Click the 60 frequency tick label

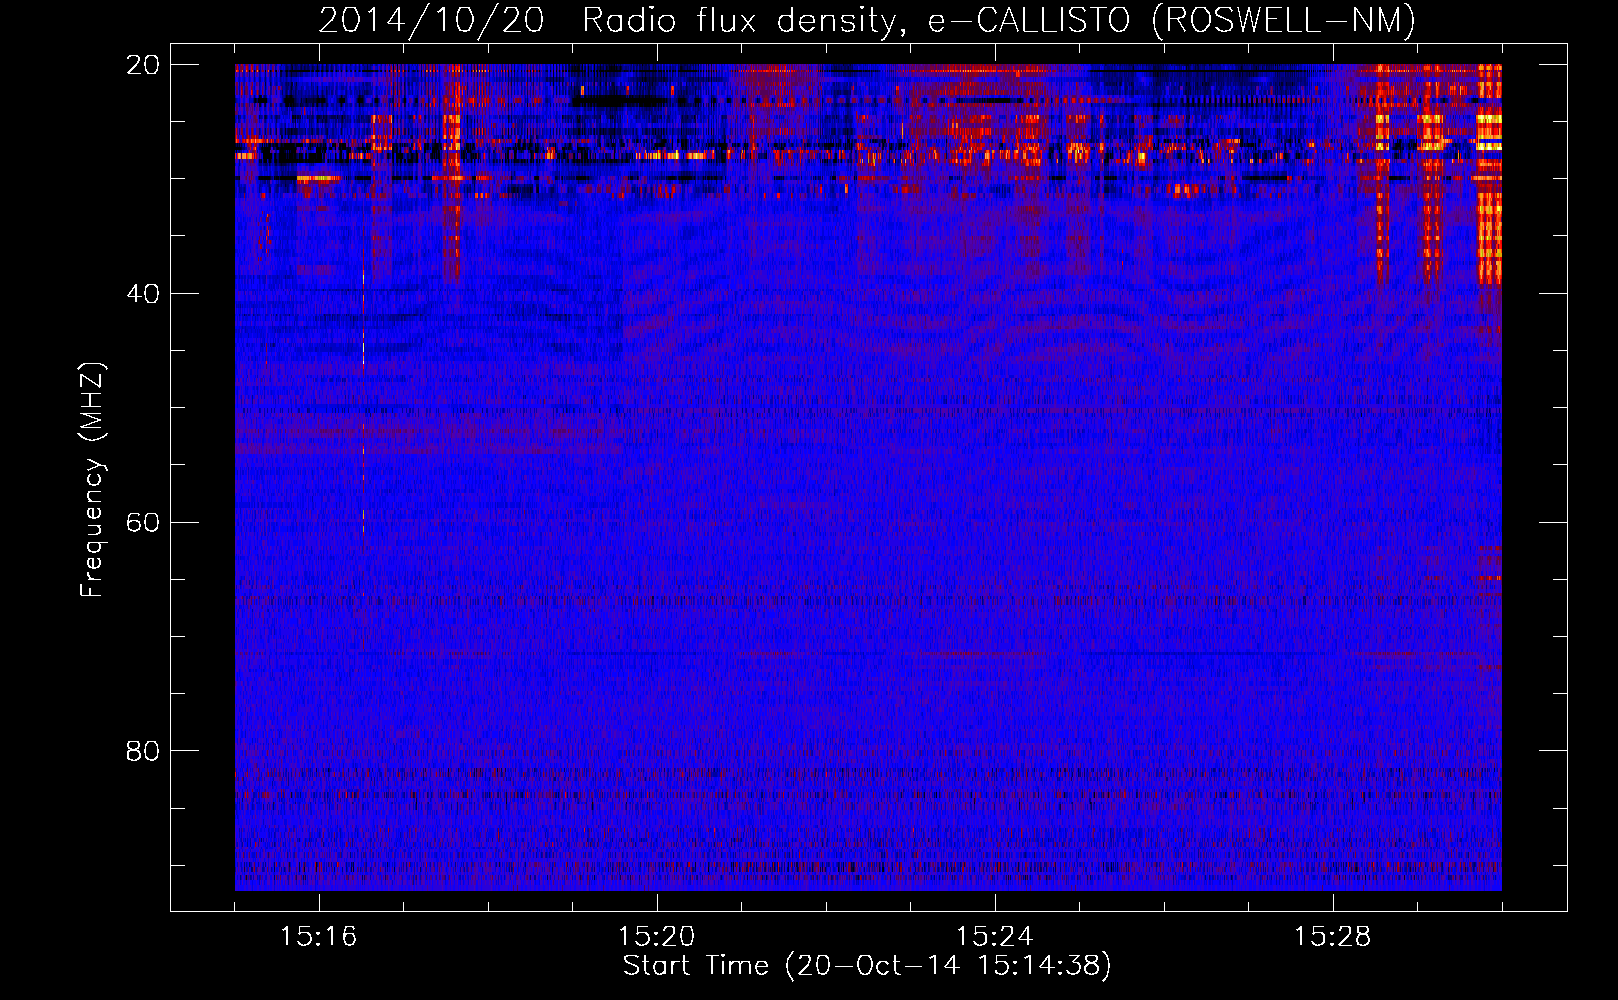pyautogui.click(x=142, y=523)
